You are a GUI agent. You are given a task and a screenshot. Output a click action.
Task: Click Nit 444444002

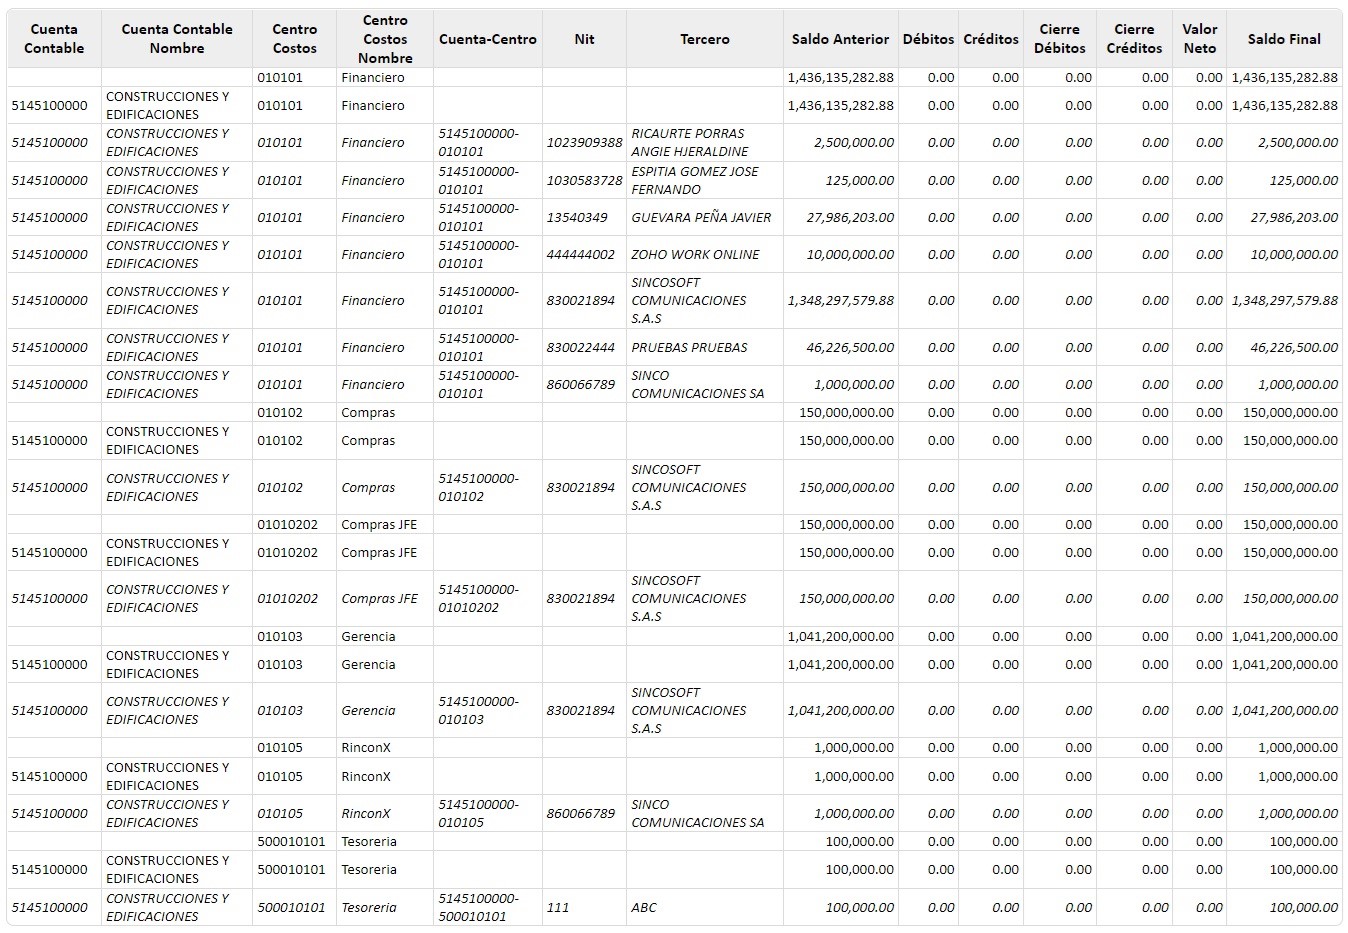[581, 254]
